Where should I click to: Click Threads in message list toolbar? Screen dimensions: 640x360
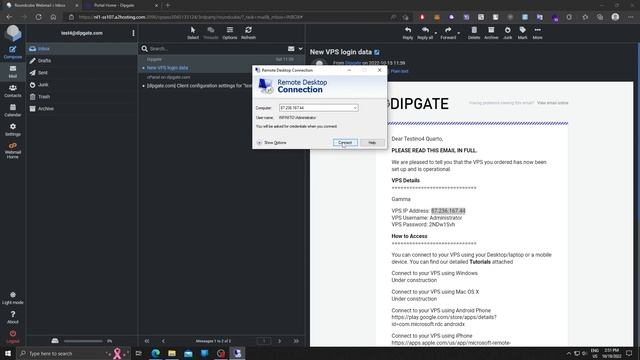pos(211,33)
